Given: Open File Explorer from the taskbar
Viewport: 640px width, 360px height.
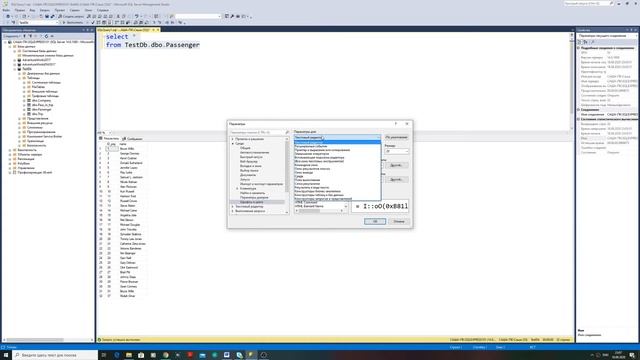Looking at the screenshot, I should tap(129, 355).
